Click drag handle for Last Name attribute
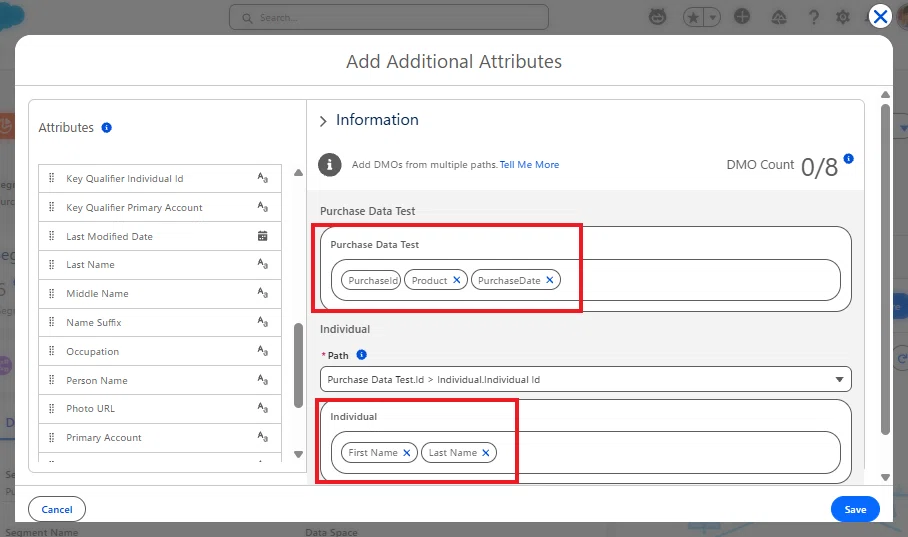The height and width of the screenshot is (537, 908). click(52, 264)
